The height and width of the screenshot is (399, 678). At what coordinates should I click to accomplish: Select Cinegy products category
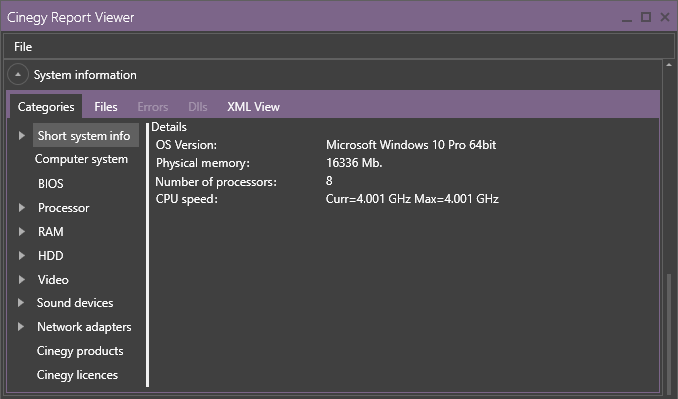(x=80, y=351)
